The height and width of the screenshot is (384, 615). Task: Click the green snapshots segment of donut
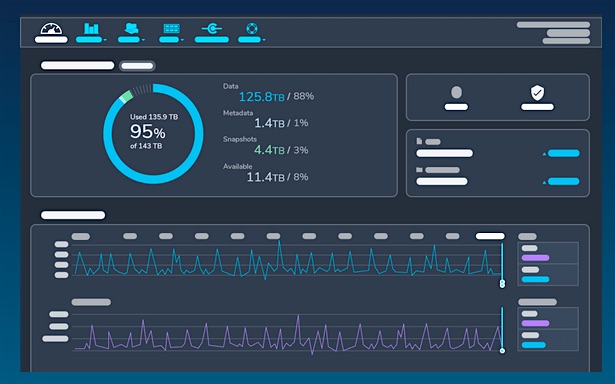(126, 96)
